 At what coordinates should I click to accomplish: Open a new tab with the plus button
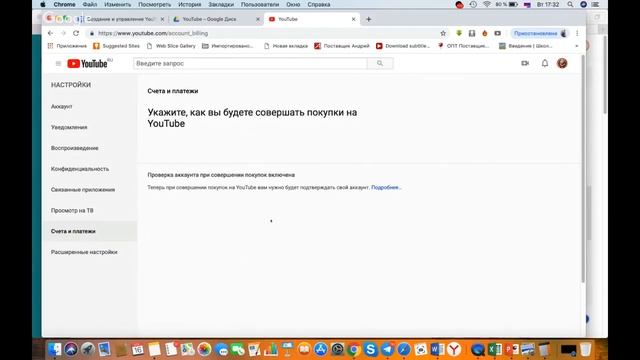click(x=369, y=19)
